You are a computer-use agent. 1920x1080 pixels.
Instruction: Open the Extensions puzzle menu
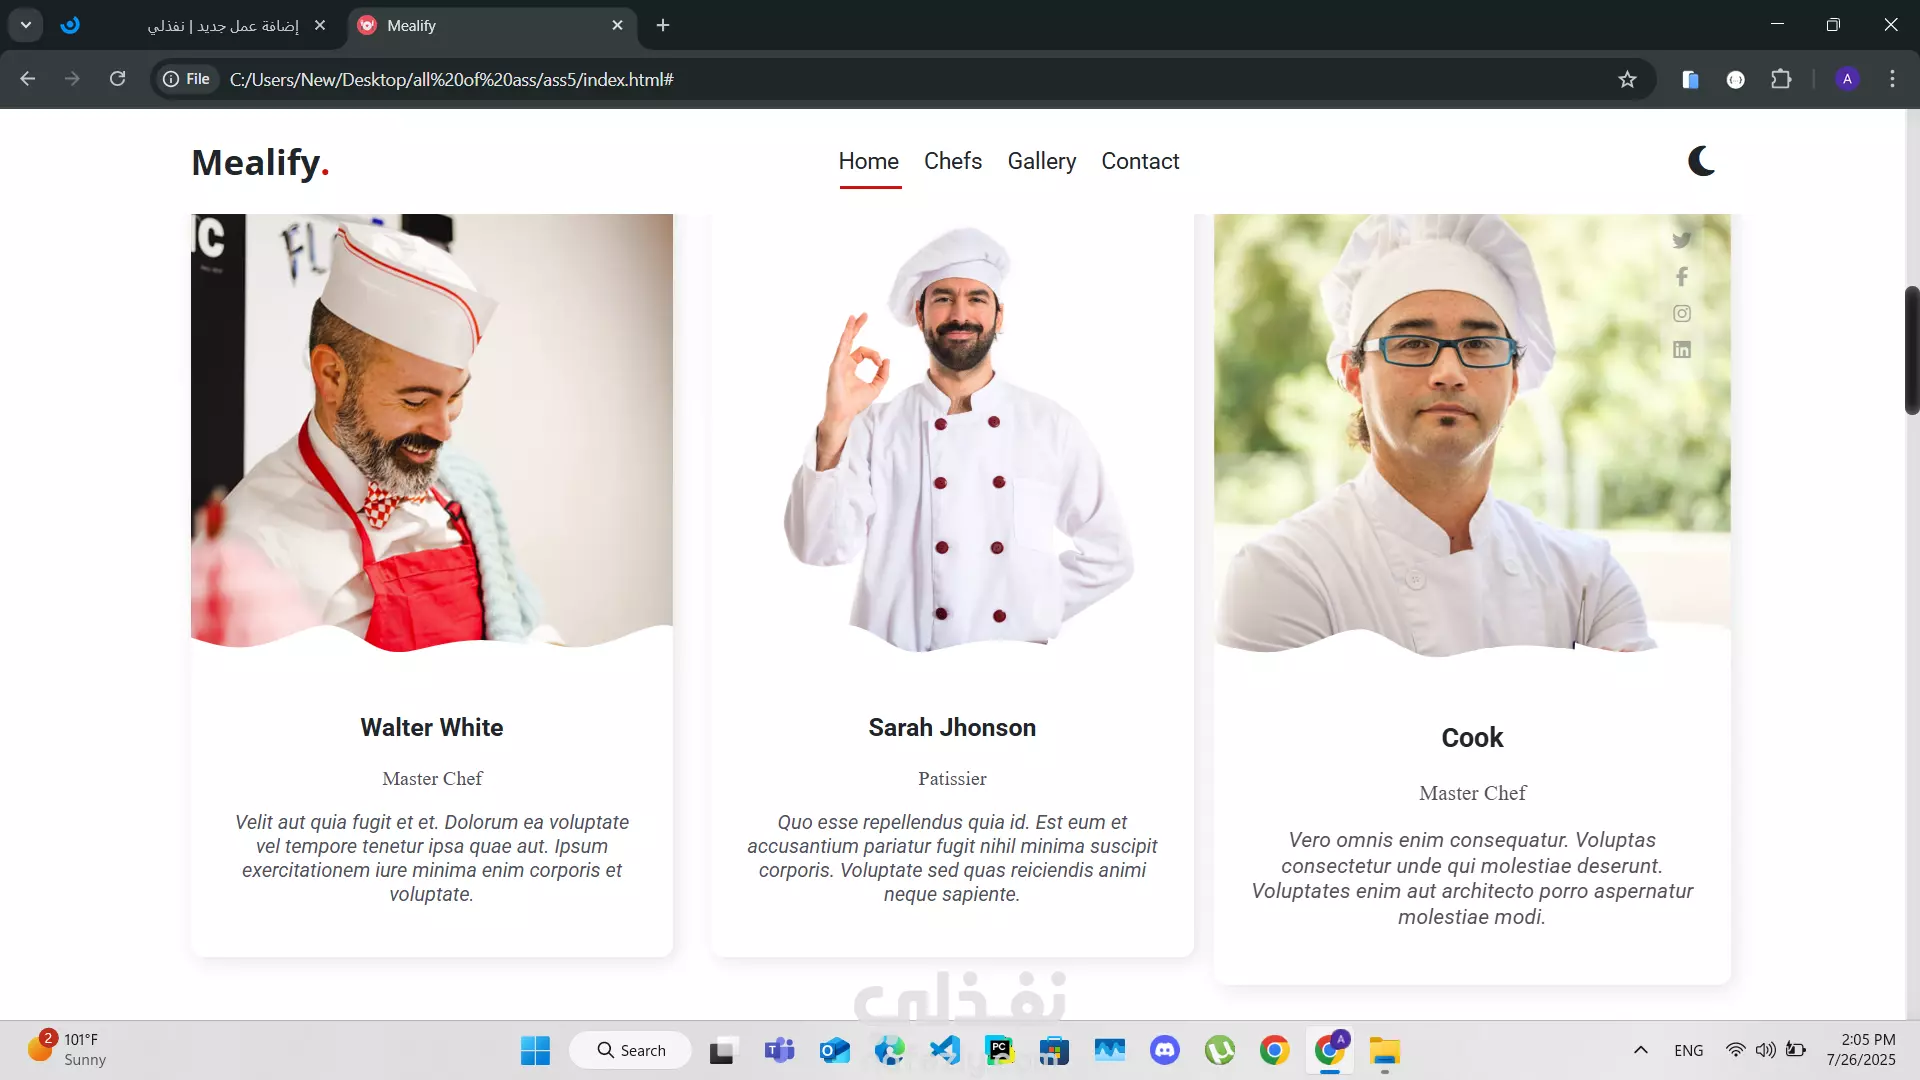point(1781,79)
